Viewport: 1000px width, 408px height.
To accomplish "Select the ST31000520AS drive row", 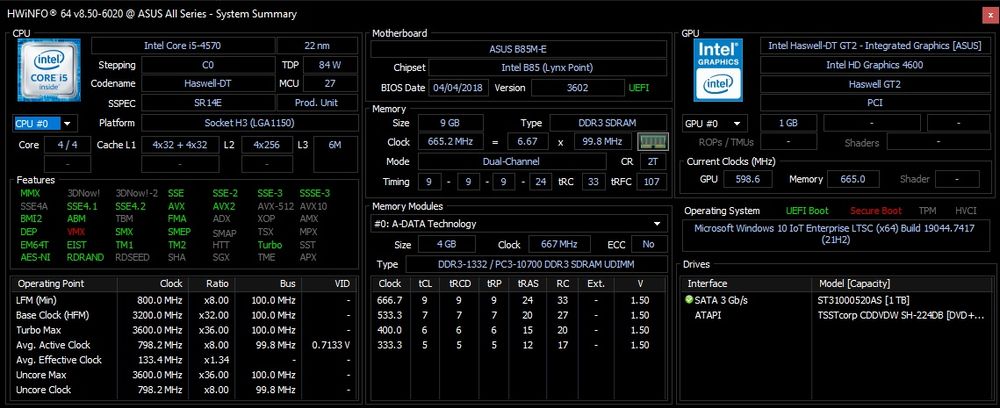I will coord(835,300).
